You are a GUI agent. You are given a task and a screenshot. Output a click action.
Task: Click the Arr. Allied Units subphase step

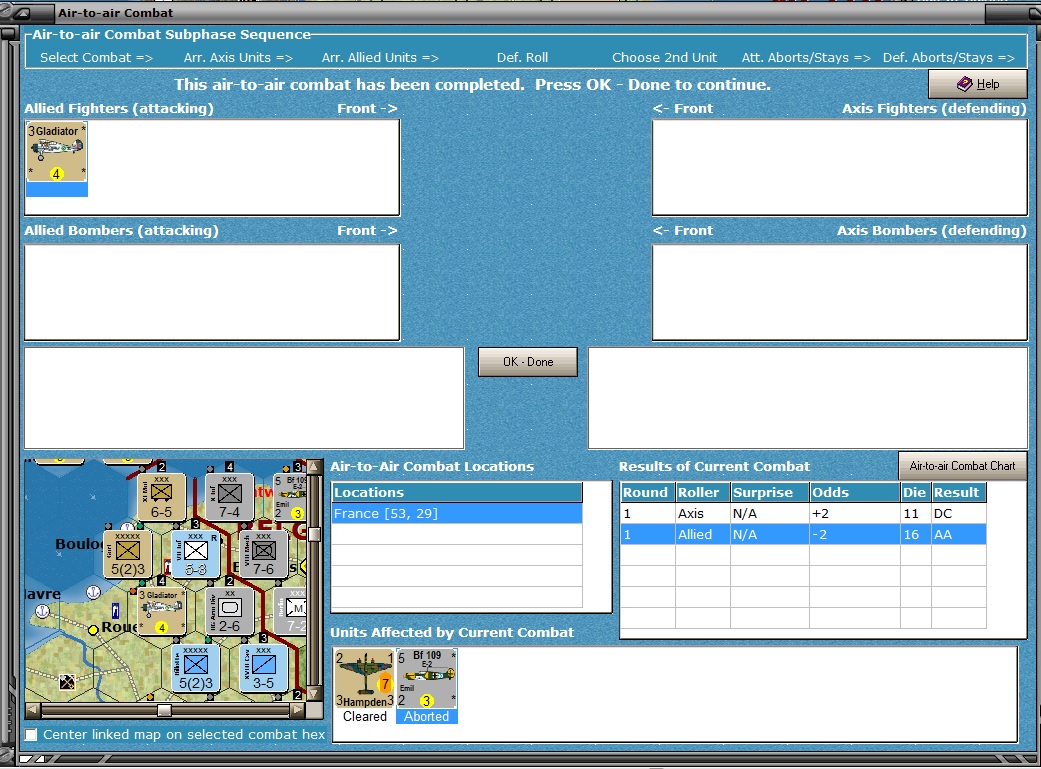tap(380, 58)
